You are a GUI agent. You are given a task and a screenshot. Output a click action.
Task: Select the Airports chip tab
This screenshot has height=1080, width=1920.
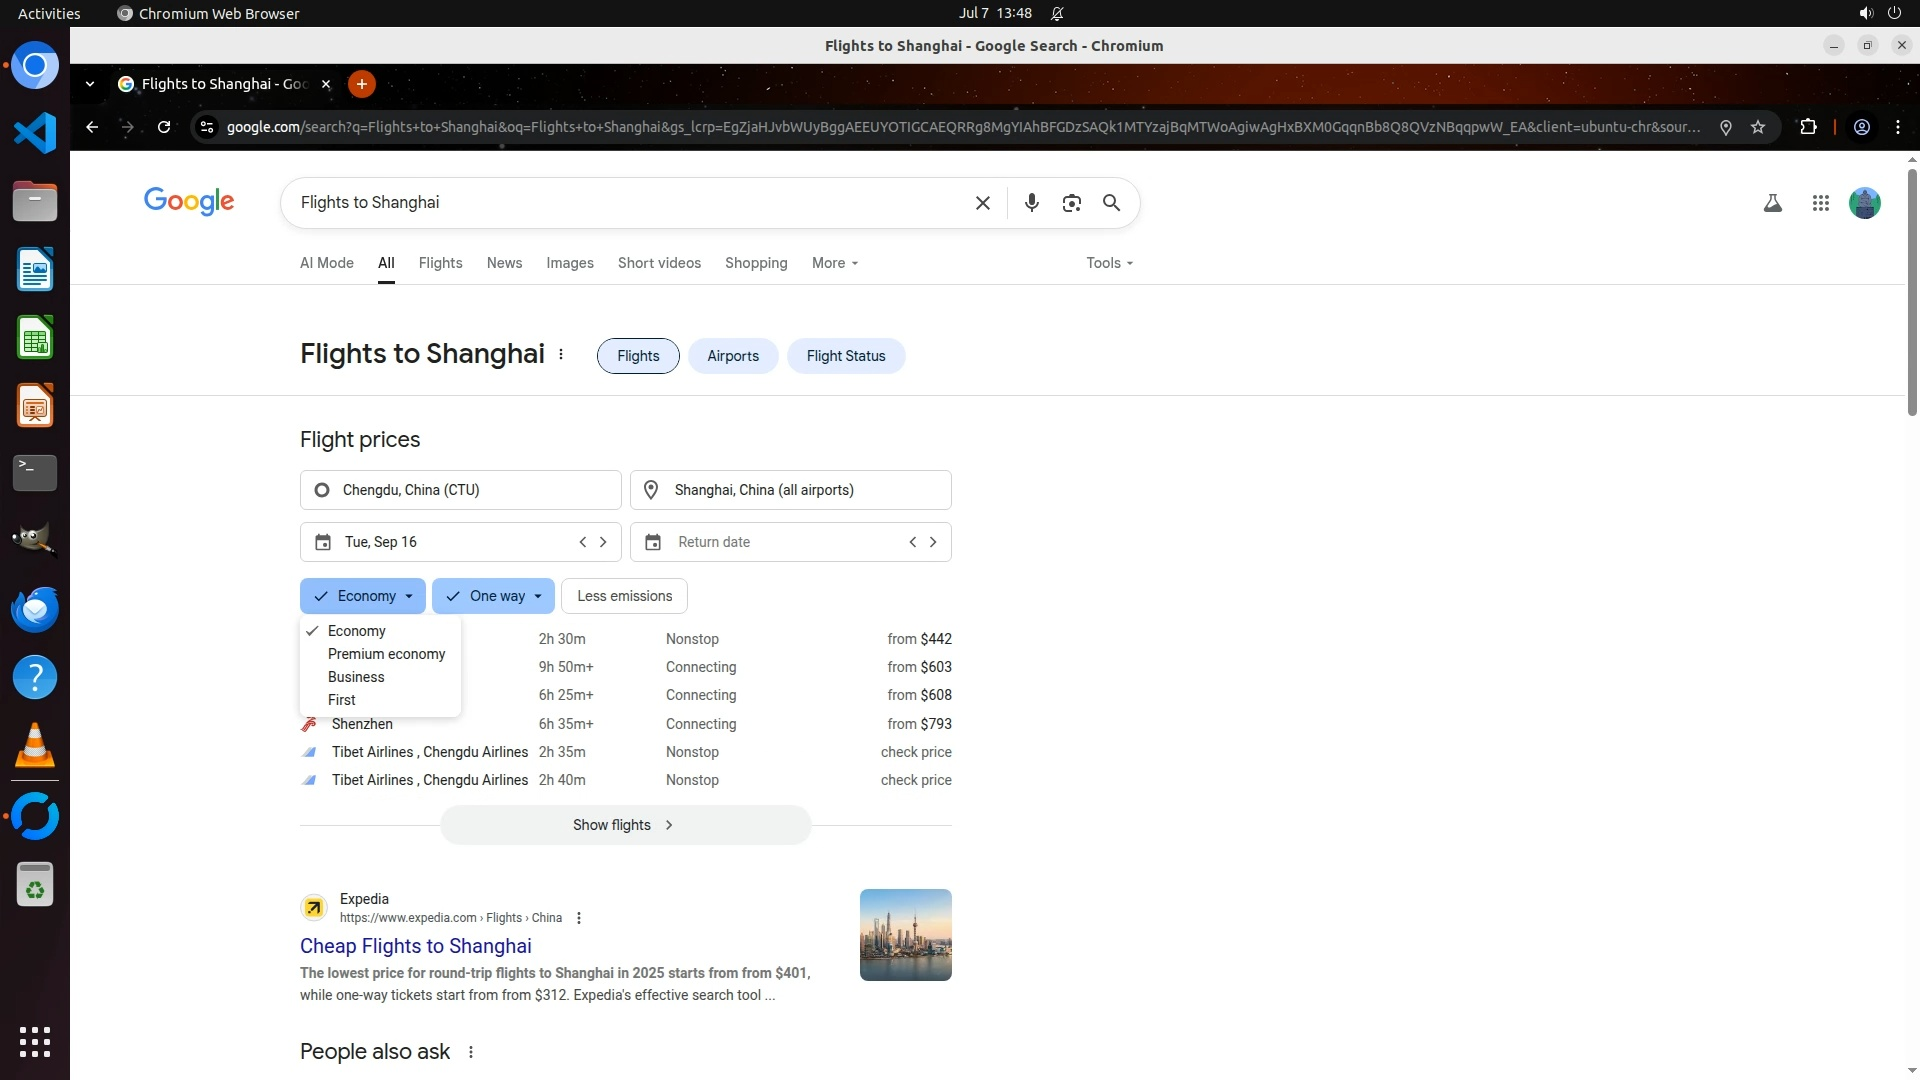click(x=732, y=356)
